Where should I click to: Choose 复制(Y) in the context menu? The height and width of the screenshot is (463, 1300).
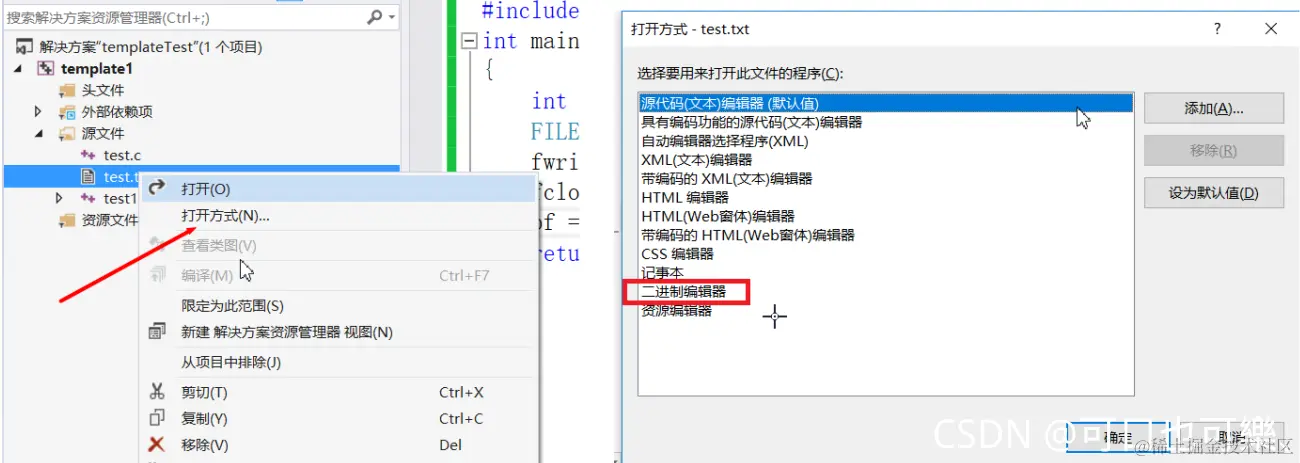[338, 418]
